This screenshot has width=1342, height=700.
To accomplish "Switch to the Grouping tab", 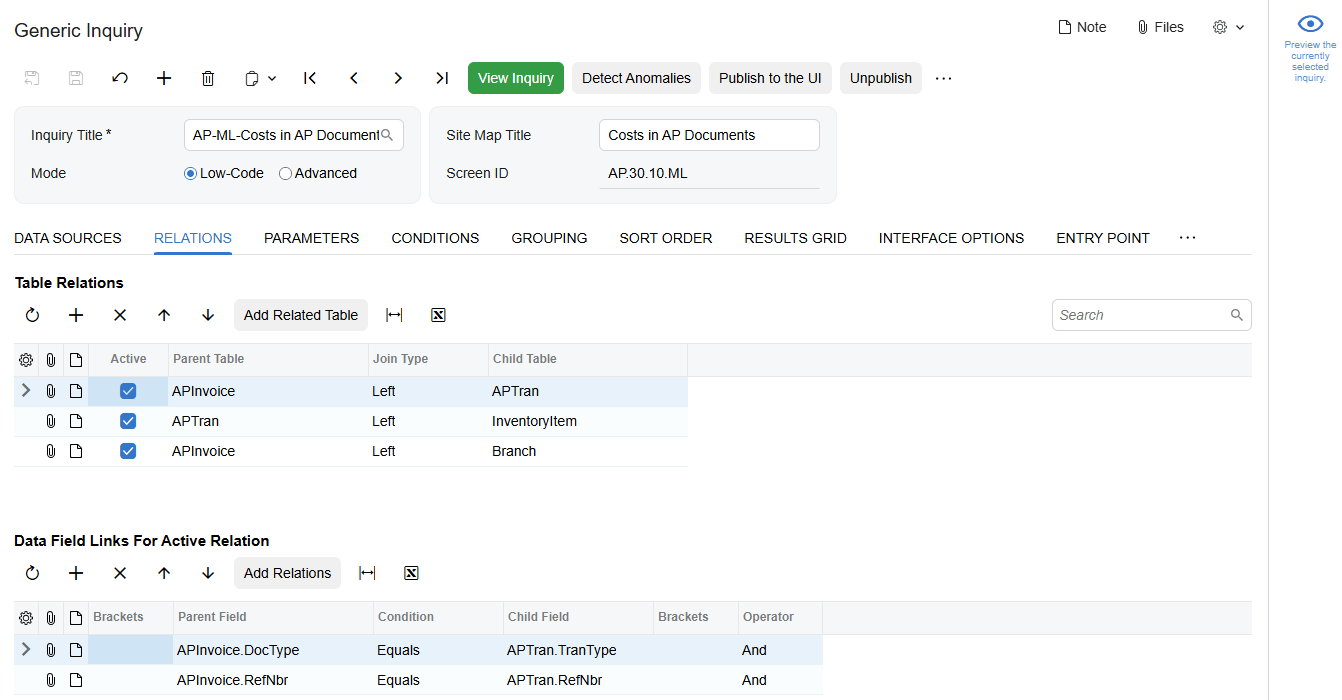I will (549, 238).
